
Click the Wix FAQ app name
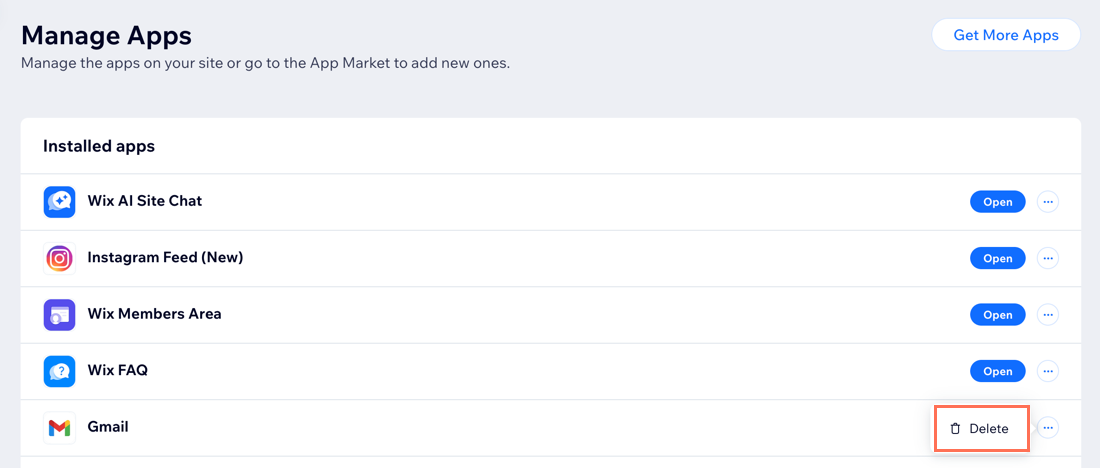coord(118,370)
